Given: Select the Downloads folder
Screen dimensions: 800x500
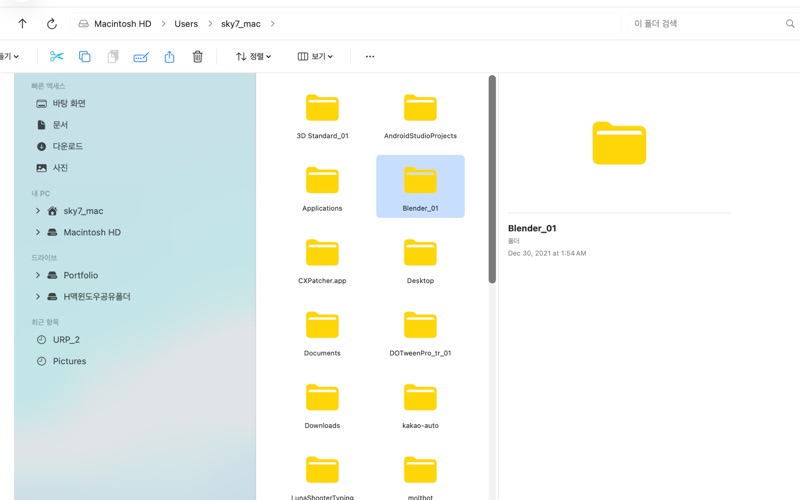Looking at the screenshot, I should (x=322, y=405).
